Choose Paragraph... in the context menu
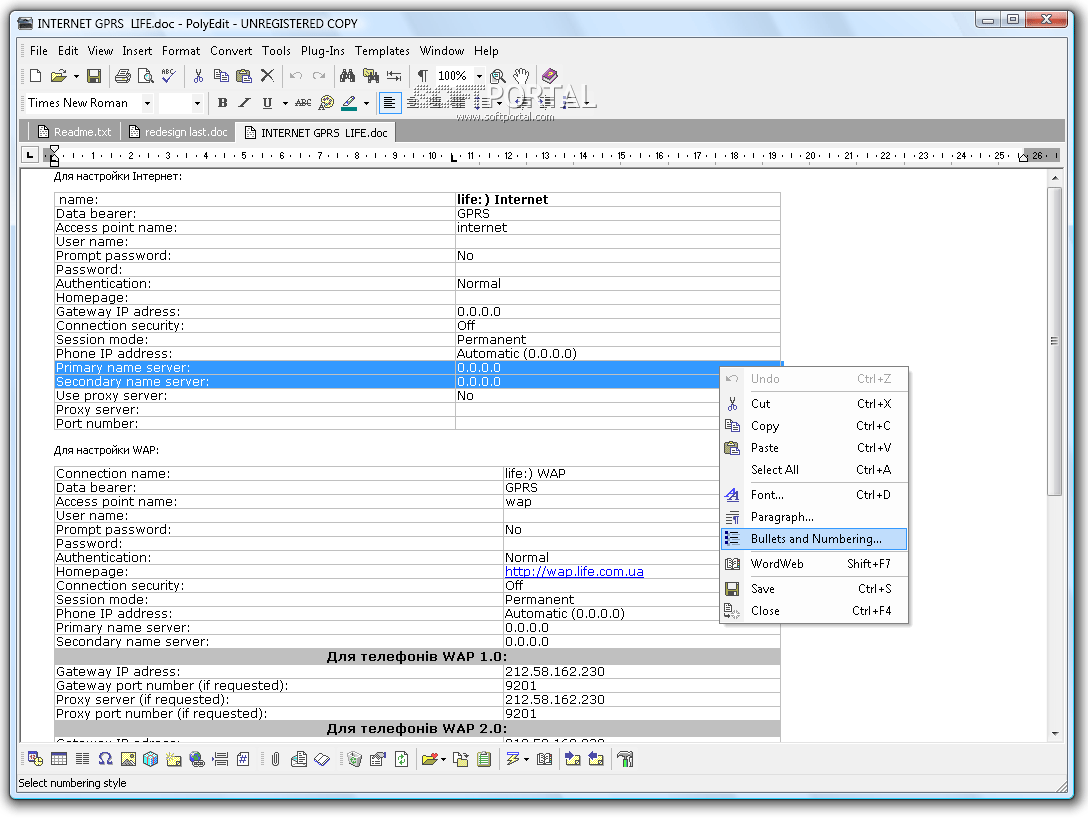 tap(814, 517)
